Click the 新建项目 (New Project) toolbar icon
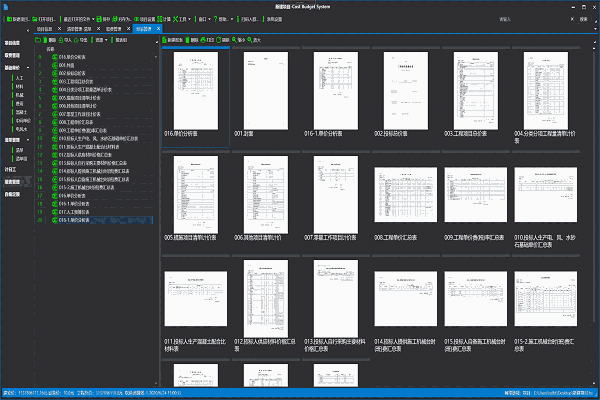This screenshot has height=400, width=600. (9, 18)
